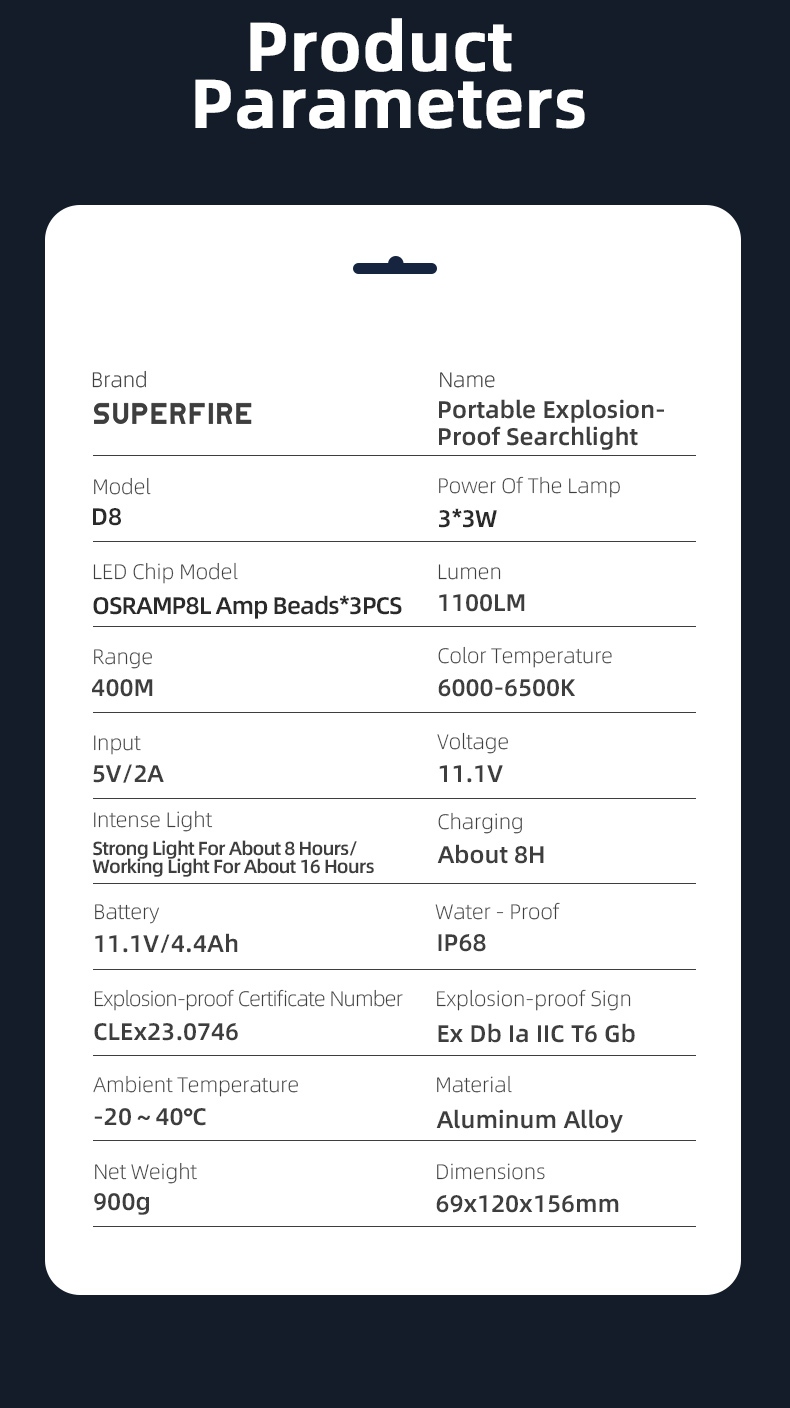Select the 69x120x156mm dimensions value
This screenshot has width=790, height=1408.
[x=527, y=1203]
